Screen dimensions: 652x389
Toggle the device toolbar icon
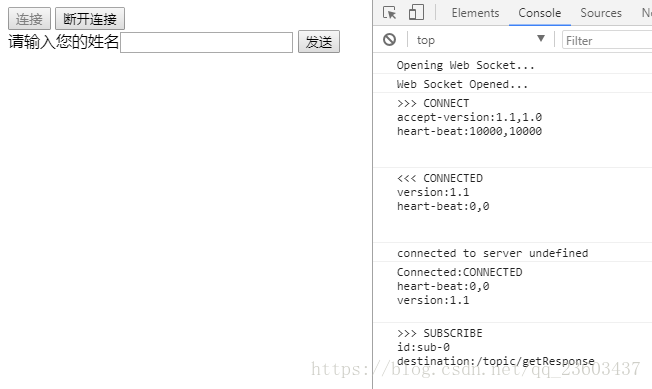coord(416,12)
